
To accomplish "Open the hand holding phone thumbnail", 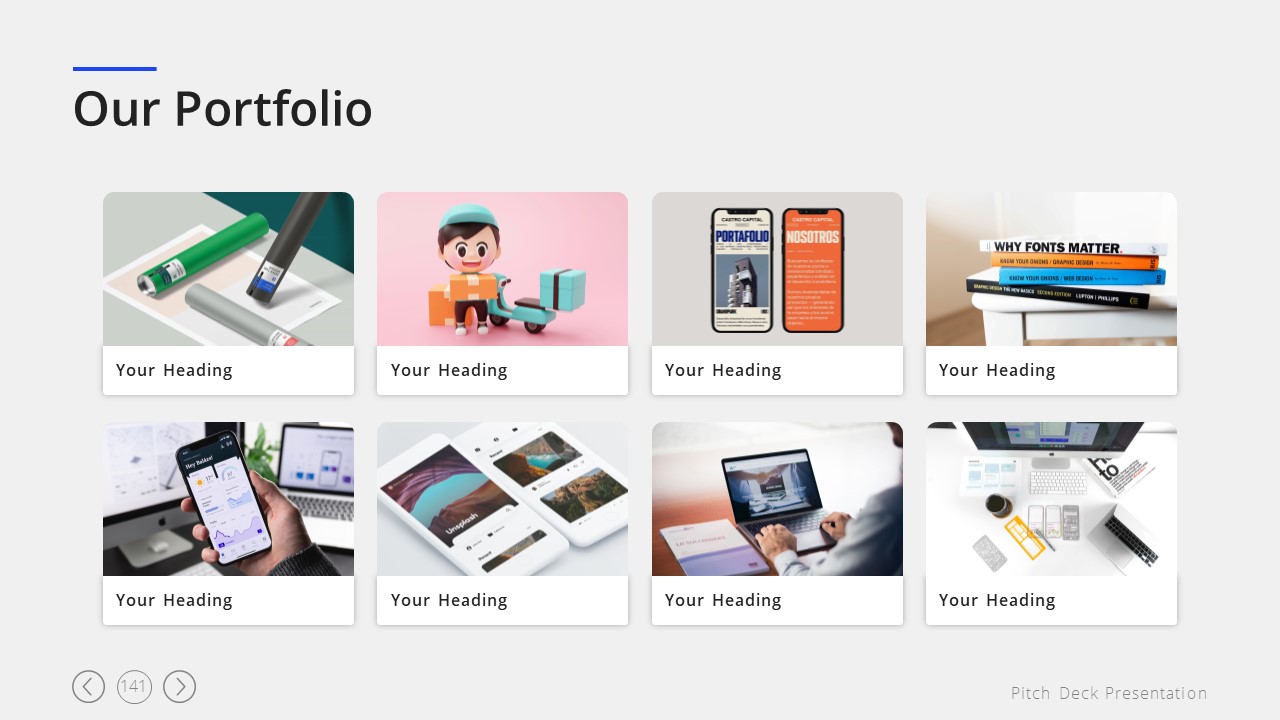I will click(228, 499).
